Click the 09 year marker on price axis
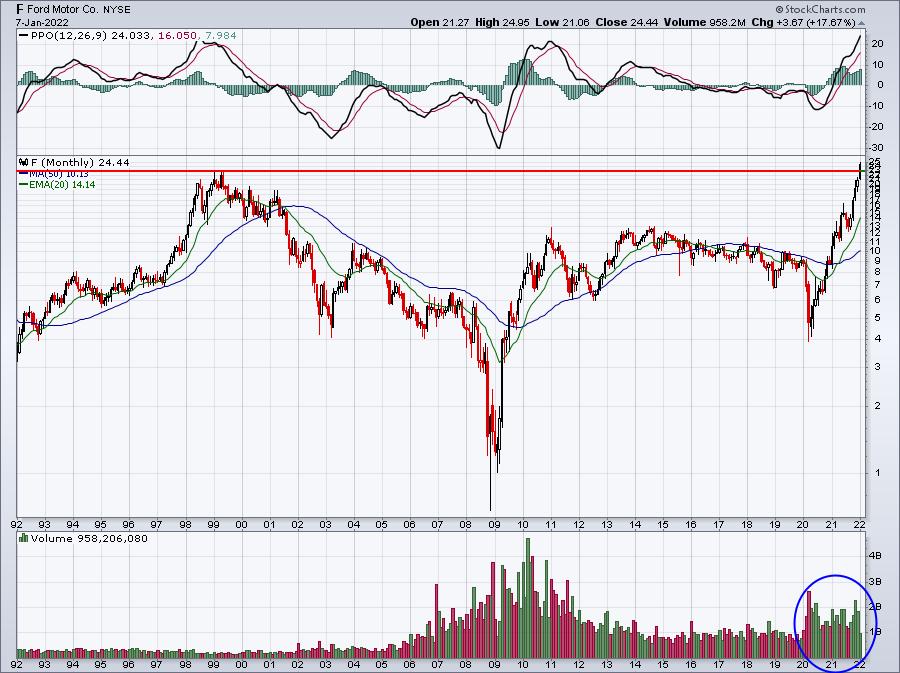Screen dimensions: 900x673 pyautogui.click(x=494, y=524)
